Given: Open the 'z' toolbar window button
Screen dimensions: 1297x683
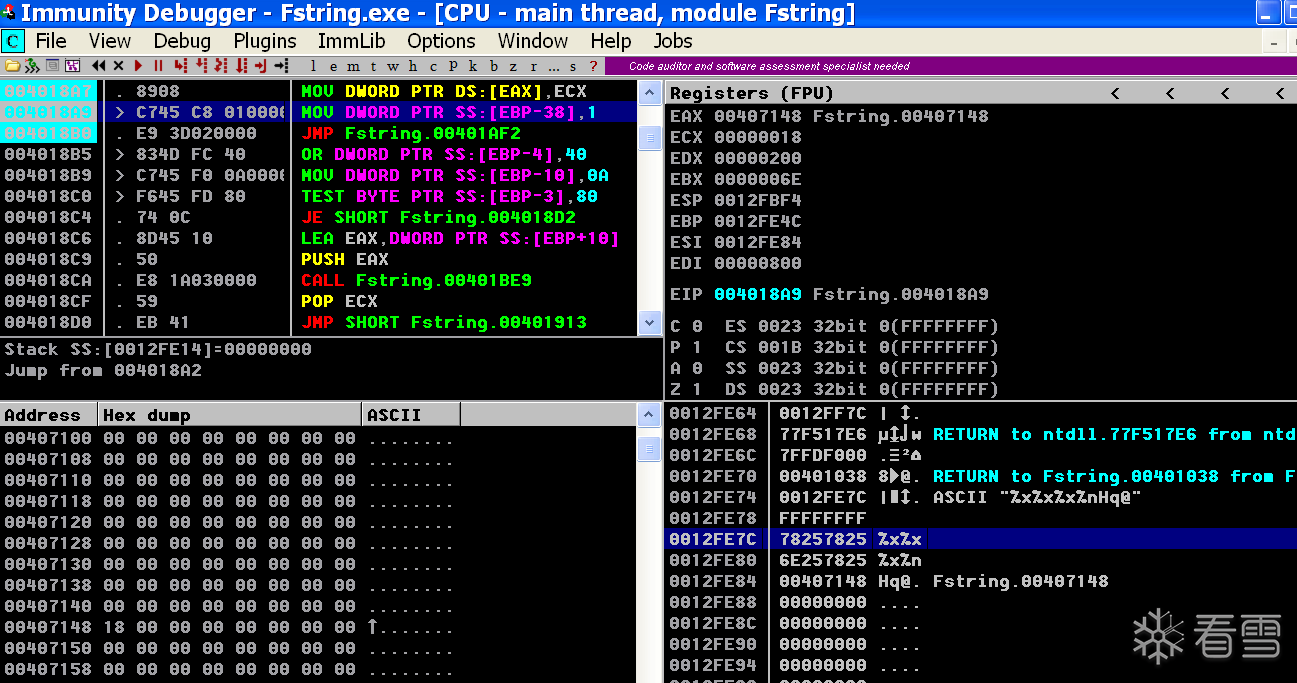Looking at the screenshot, I should click(513, 66).
